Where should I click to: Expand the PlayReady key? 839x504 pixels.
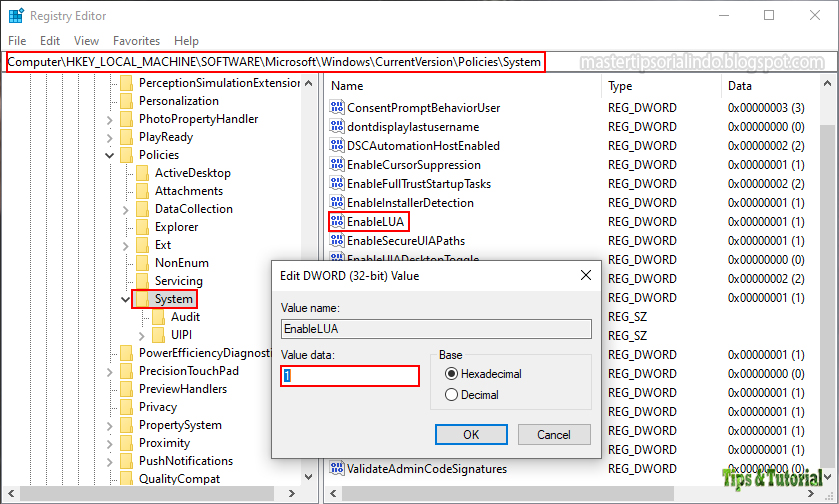pos(110,138)
